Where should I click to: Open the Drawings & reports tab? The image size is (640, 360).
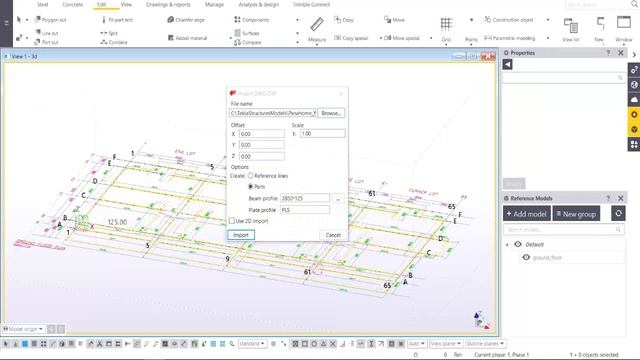click(x=168, y=4)
